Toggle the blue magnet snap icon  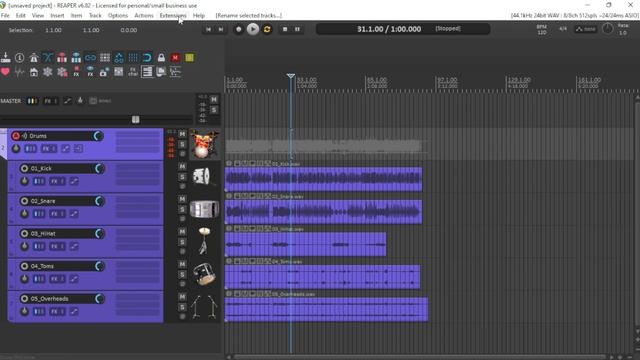[x=147, y=58]
